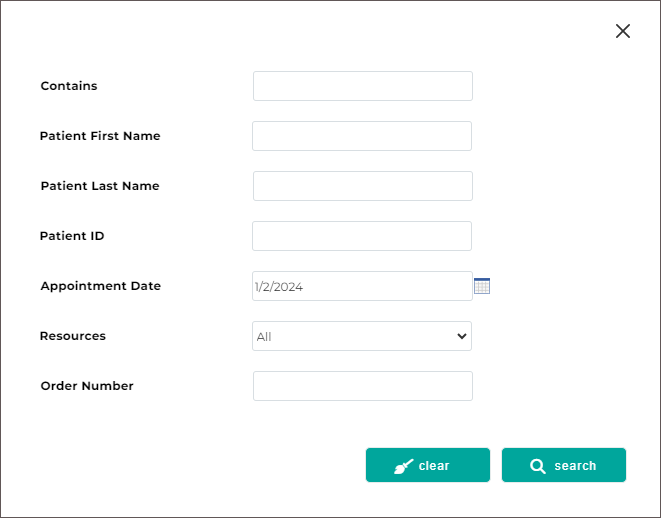The height and width of the screenshot is (518, 661).
Task: Click the Order Number label
Action: 87,386
